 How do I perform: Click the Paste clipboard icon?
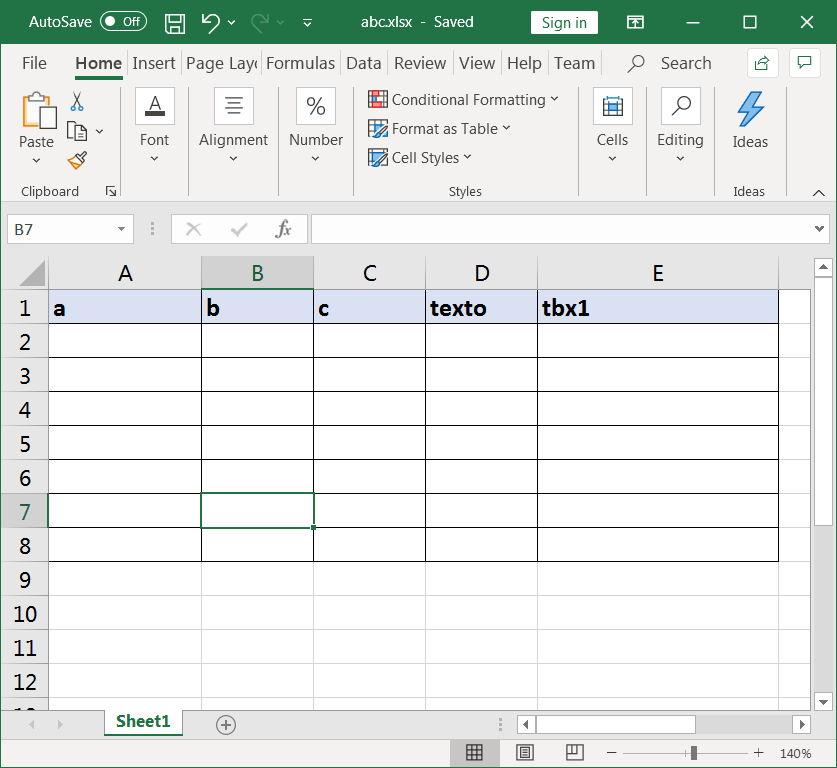38,110
